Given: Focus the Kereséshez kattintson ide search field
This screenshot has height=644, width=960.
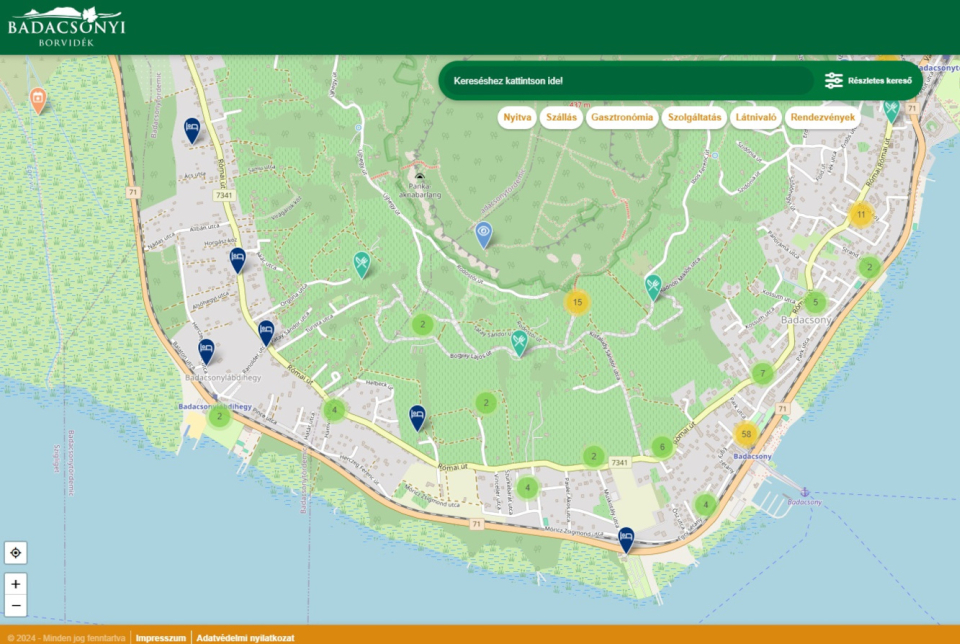Looking at the screenshot, I should pyautogui.click(x=629, y=81).
